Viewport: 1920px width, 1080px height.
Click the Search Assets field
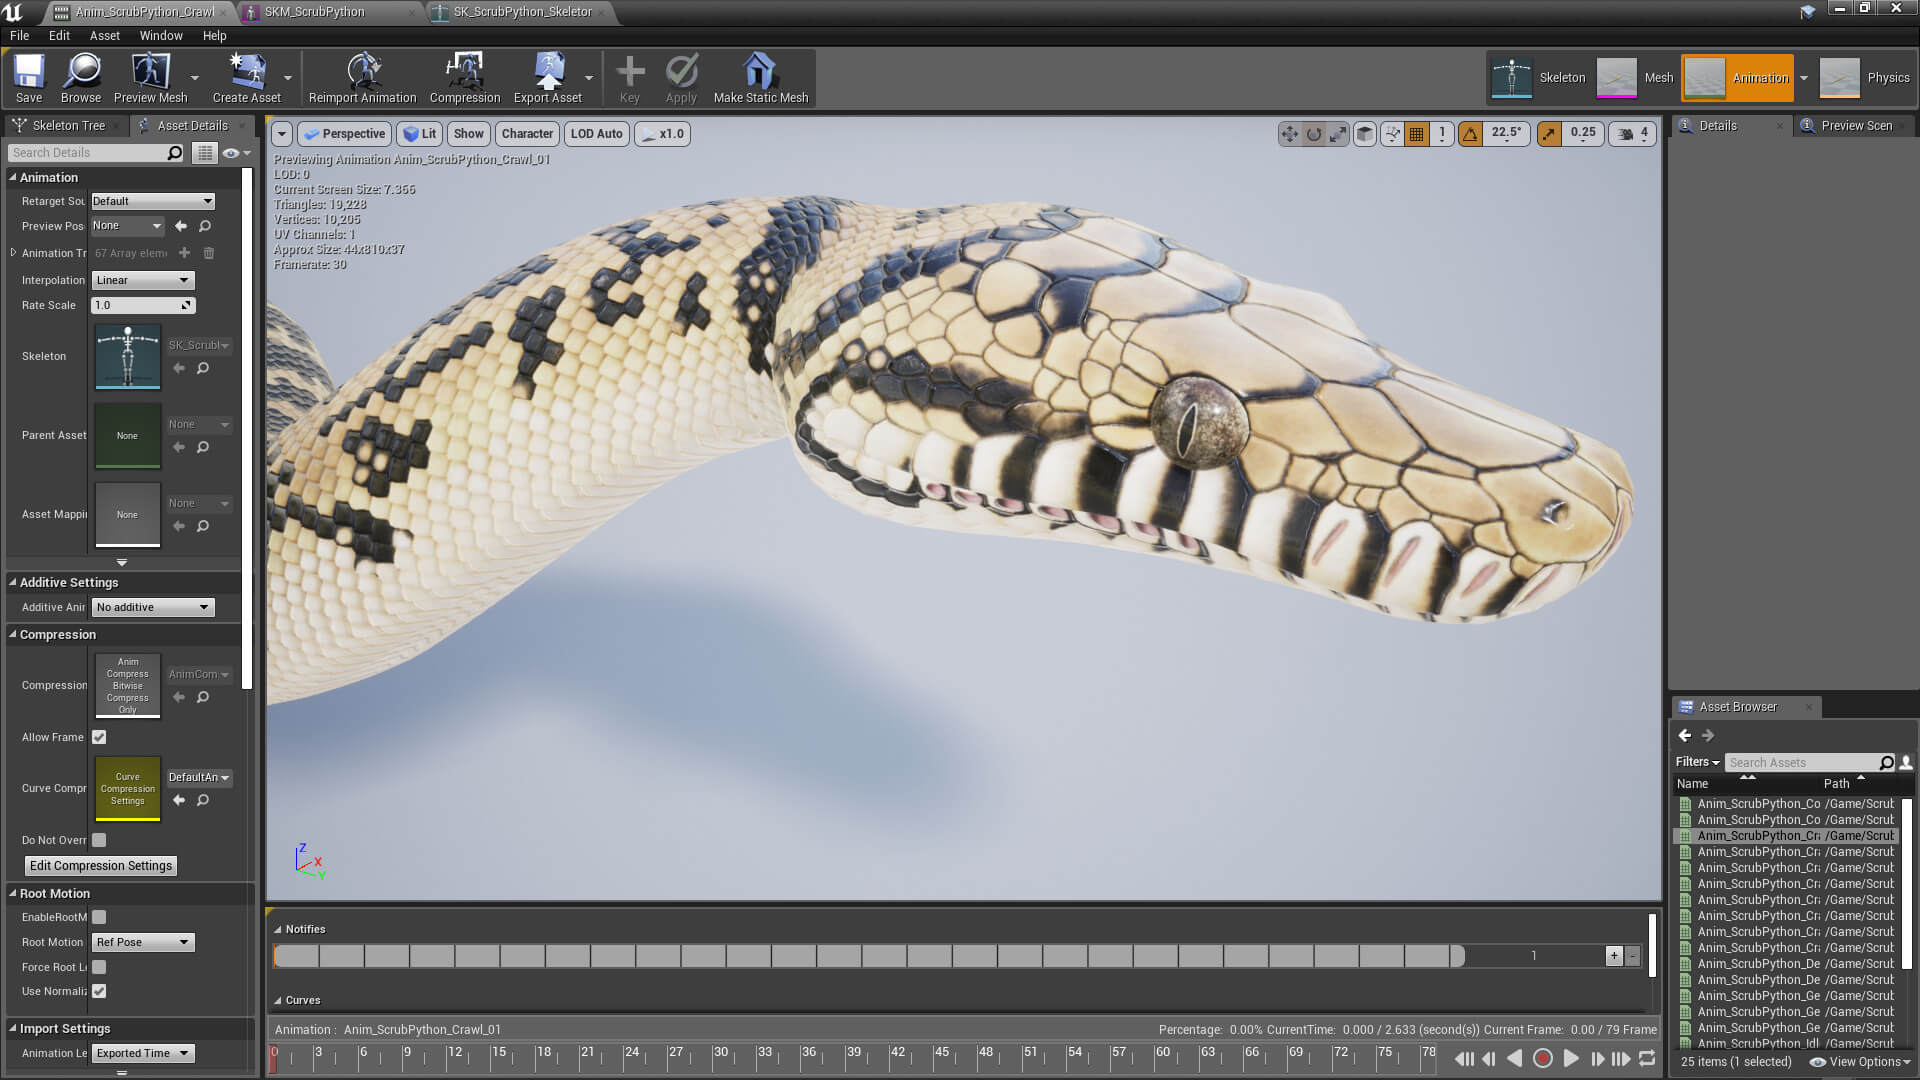point(1809,763)
